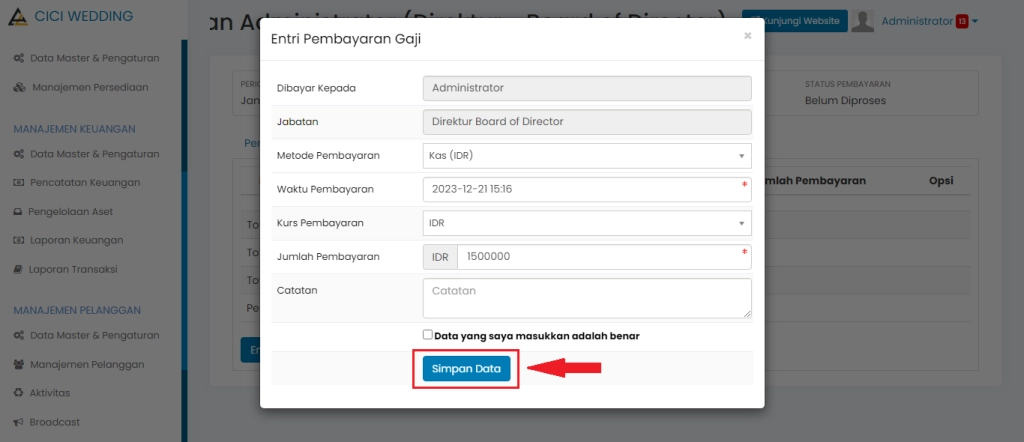1024x442 pixels.
Task: Click the Jumlah Pembayaran amount field
Action: pyautogui.click(x=604, y=257)
